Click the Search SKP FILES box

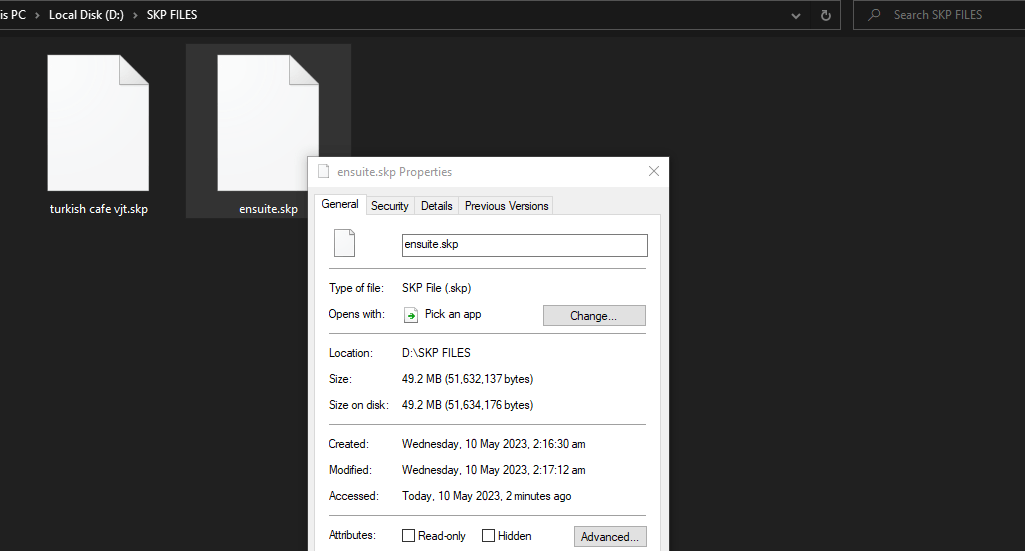coord(939,15)
